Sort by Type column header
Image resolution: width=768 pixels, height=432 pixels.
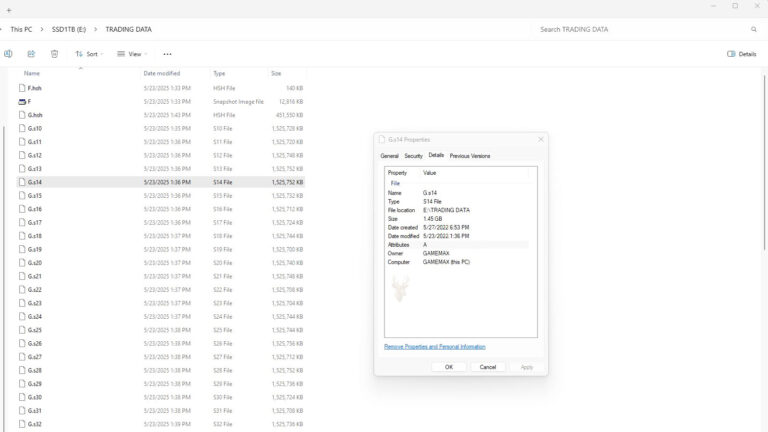219,73
